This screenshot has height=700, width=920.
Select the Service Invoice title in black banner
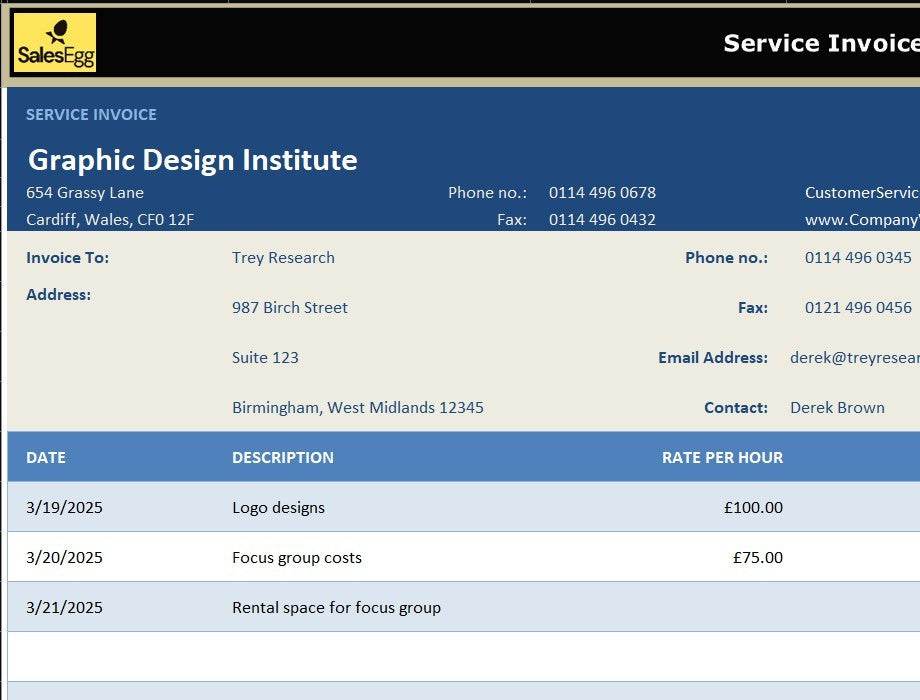click(820, 43)
